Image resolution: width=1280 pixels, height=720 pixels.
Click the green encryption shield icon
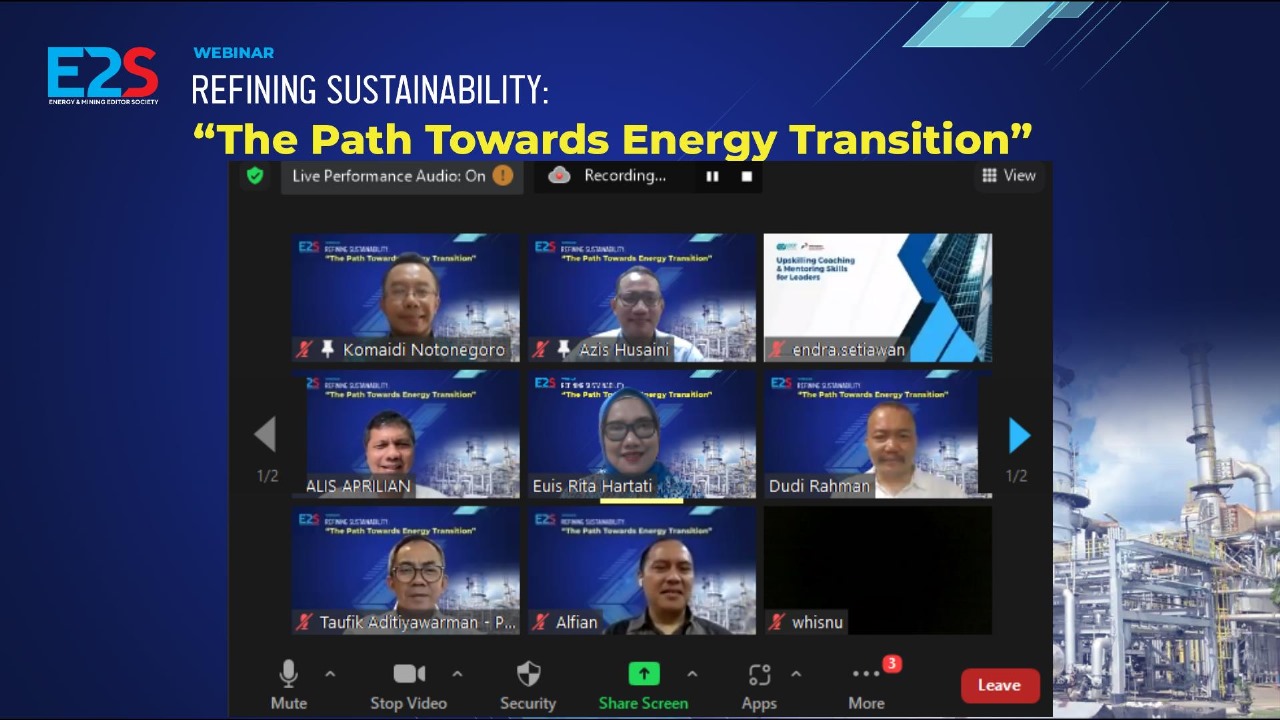(255, 176)
